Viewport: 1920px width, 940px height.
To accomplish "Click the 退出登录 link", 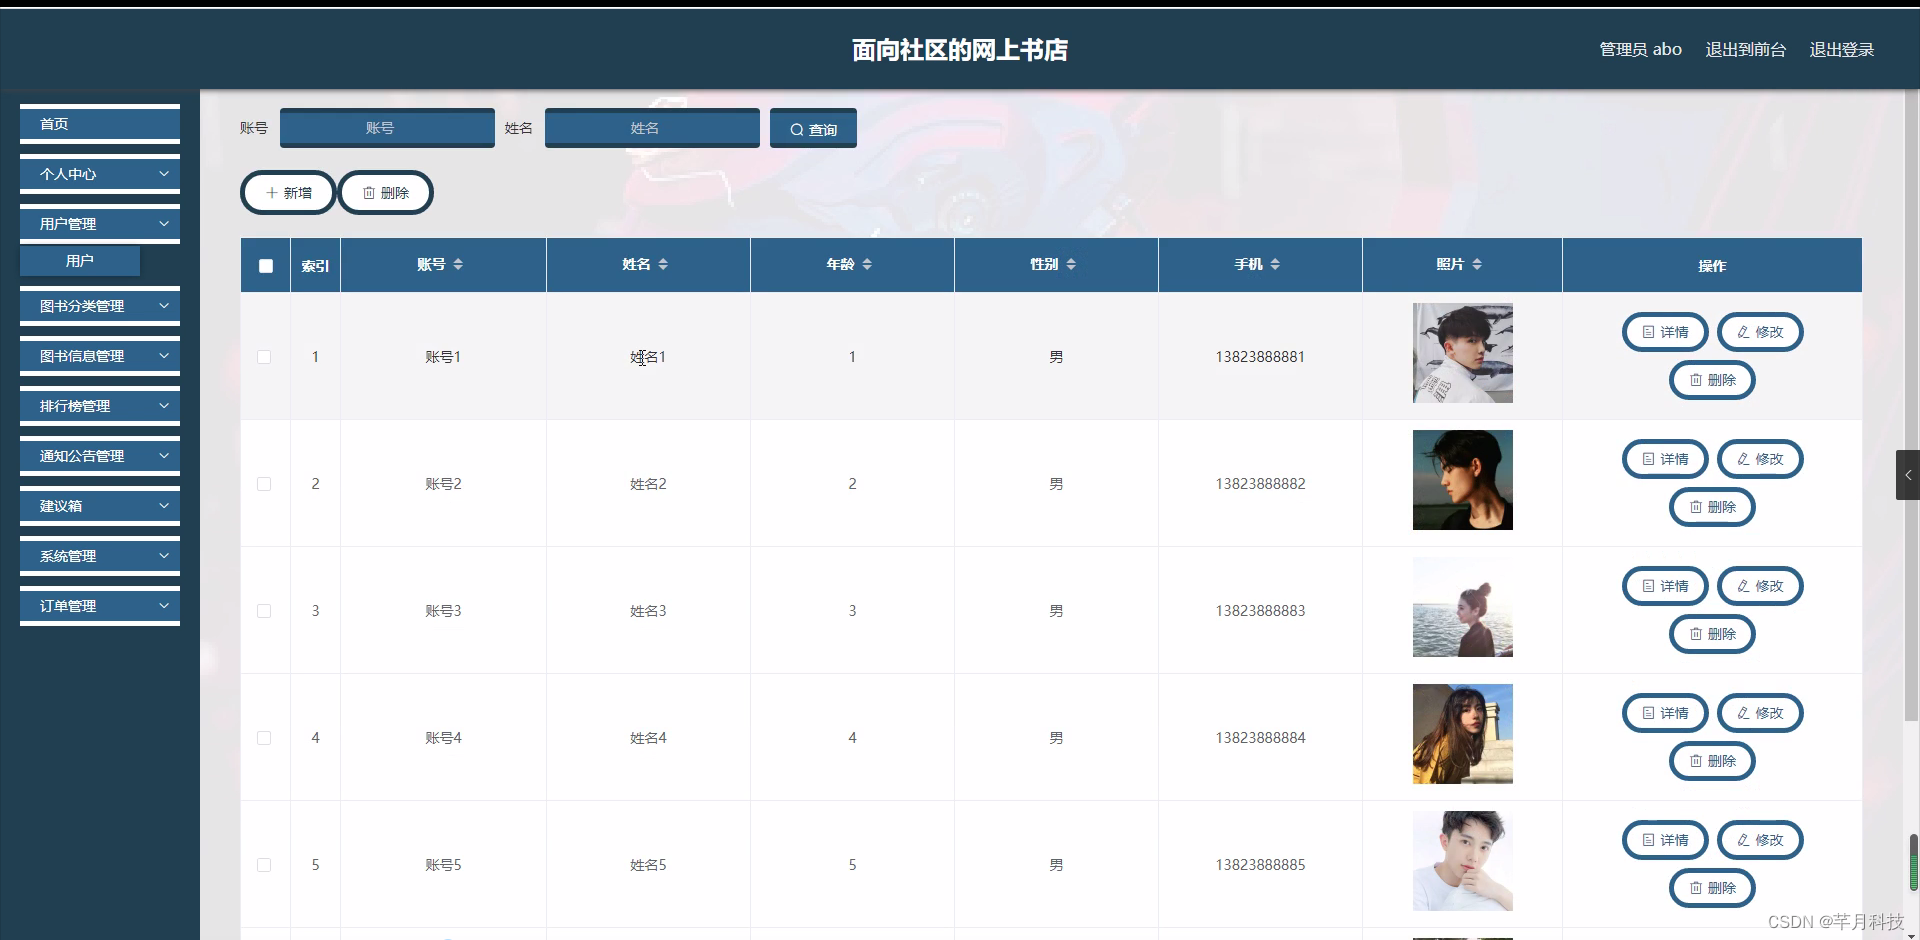I will (1842, 49).
